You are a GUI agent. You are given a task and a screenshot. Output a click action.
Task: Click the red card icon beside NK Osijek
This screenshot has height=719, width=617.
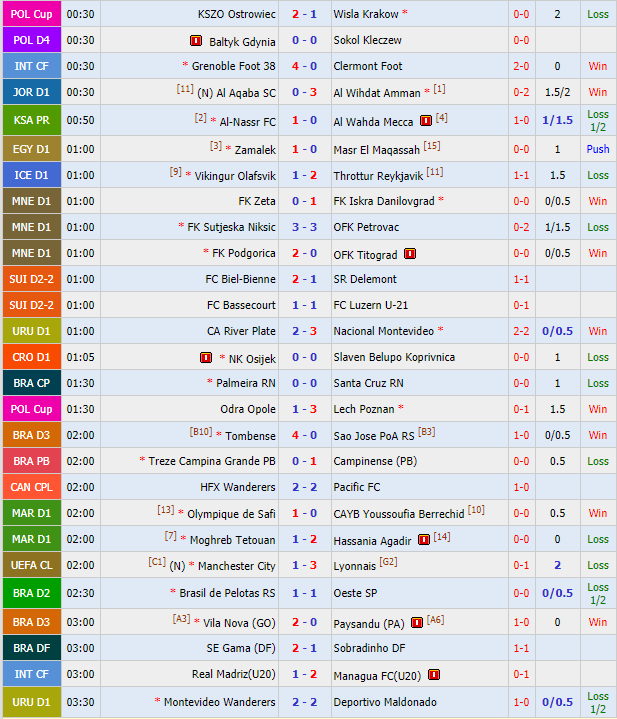(x=206, y=357)
